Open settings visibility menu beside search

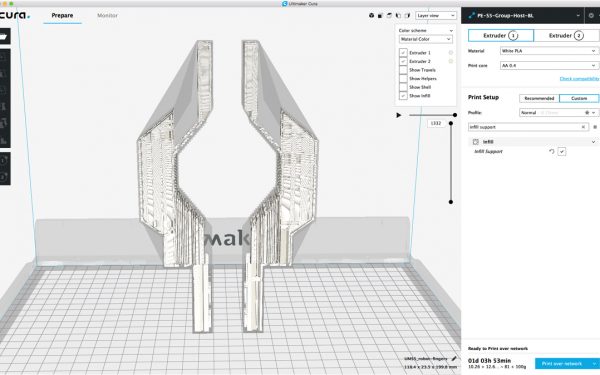pyautogui.click(x=595, y=127)
